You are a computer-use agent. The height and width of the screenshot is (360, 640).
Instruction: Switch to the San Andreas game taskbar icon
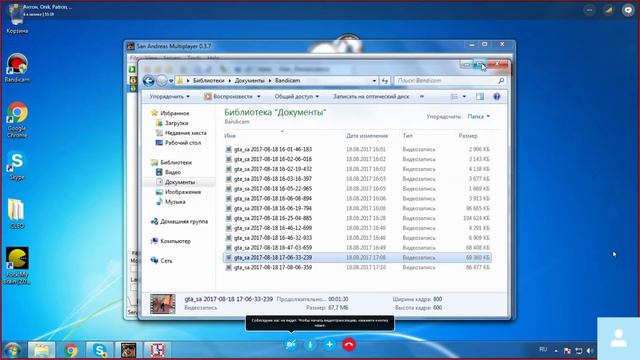click(x=129, y=350)
